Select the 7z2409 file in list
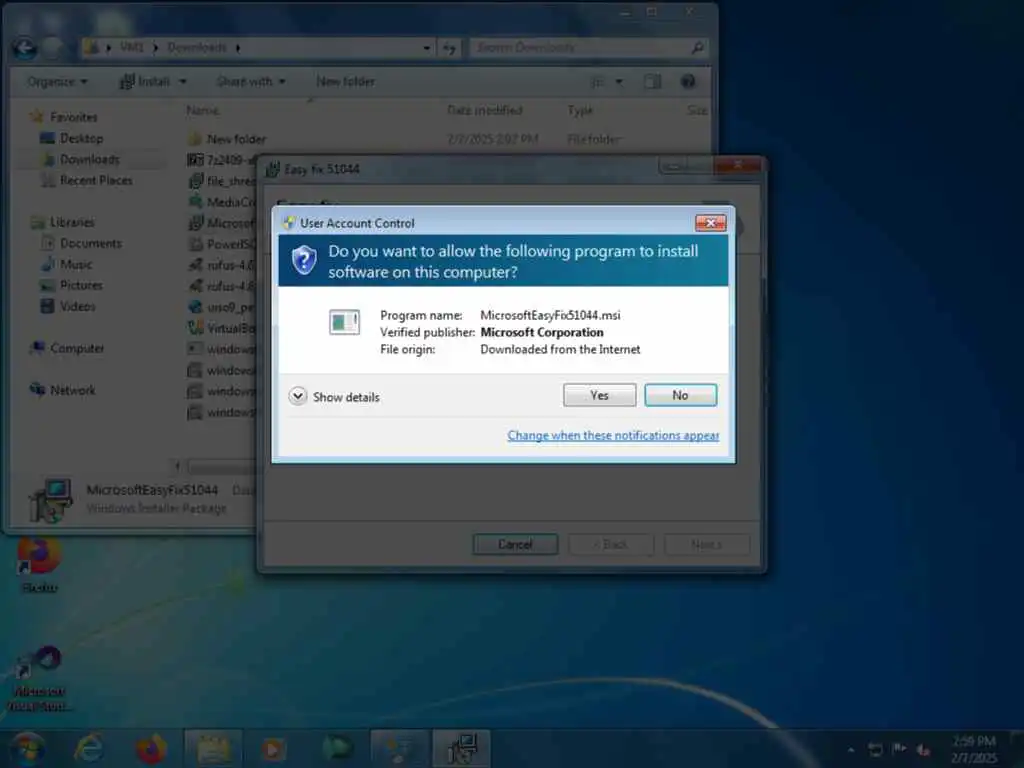 [x=222, y=160]
